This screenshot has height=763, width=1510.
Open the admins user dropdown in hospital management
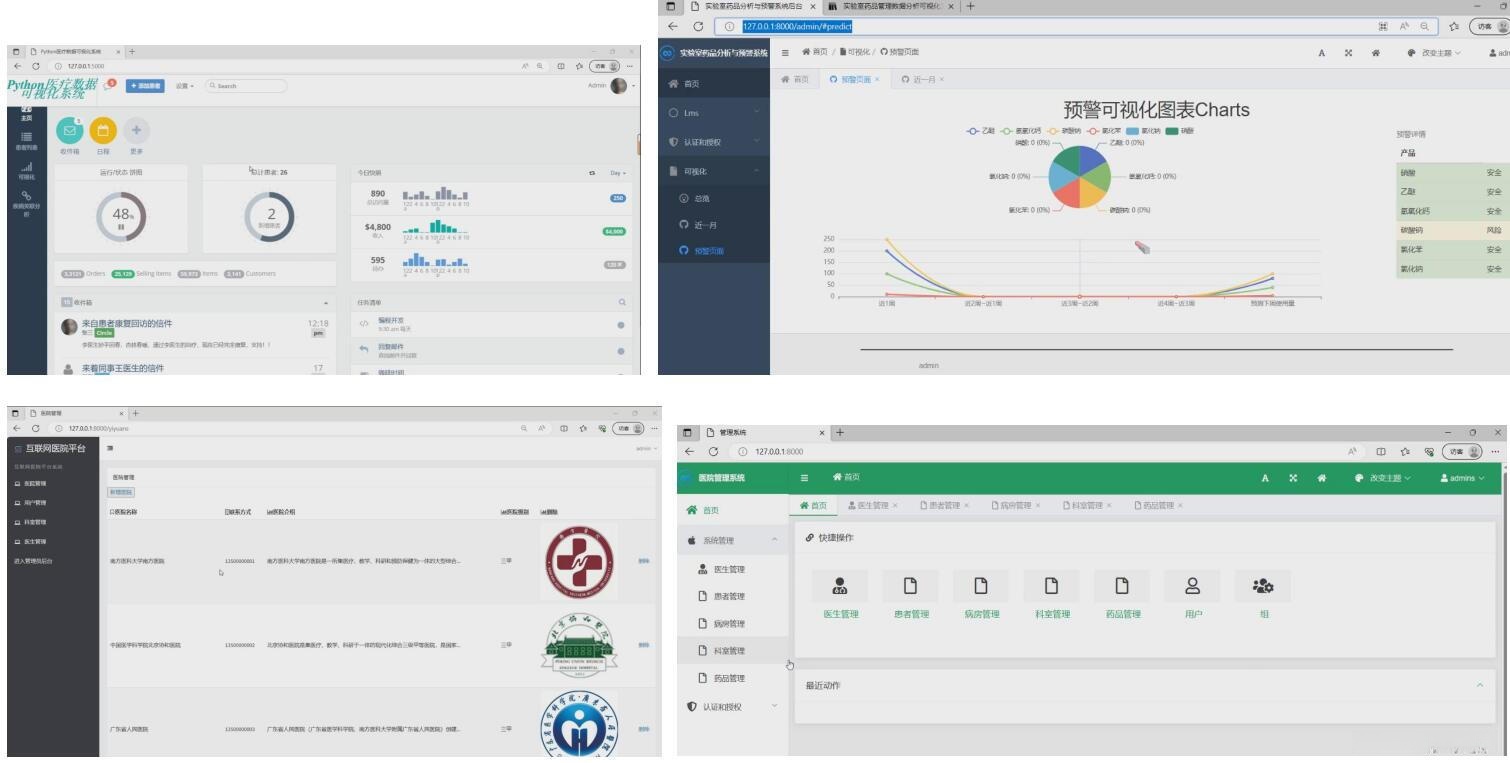1461,478
